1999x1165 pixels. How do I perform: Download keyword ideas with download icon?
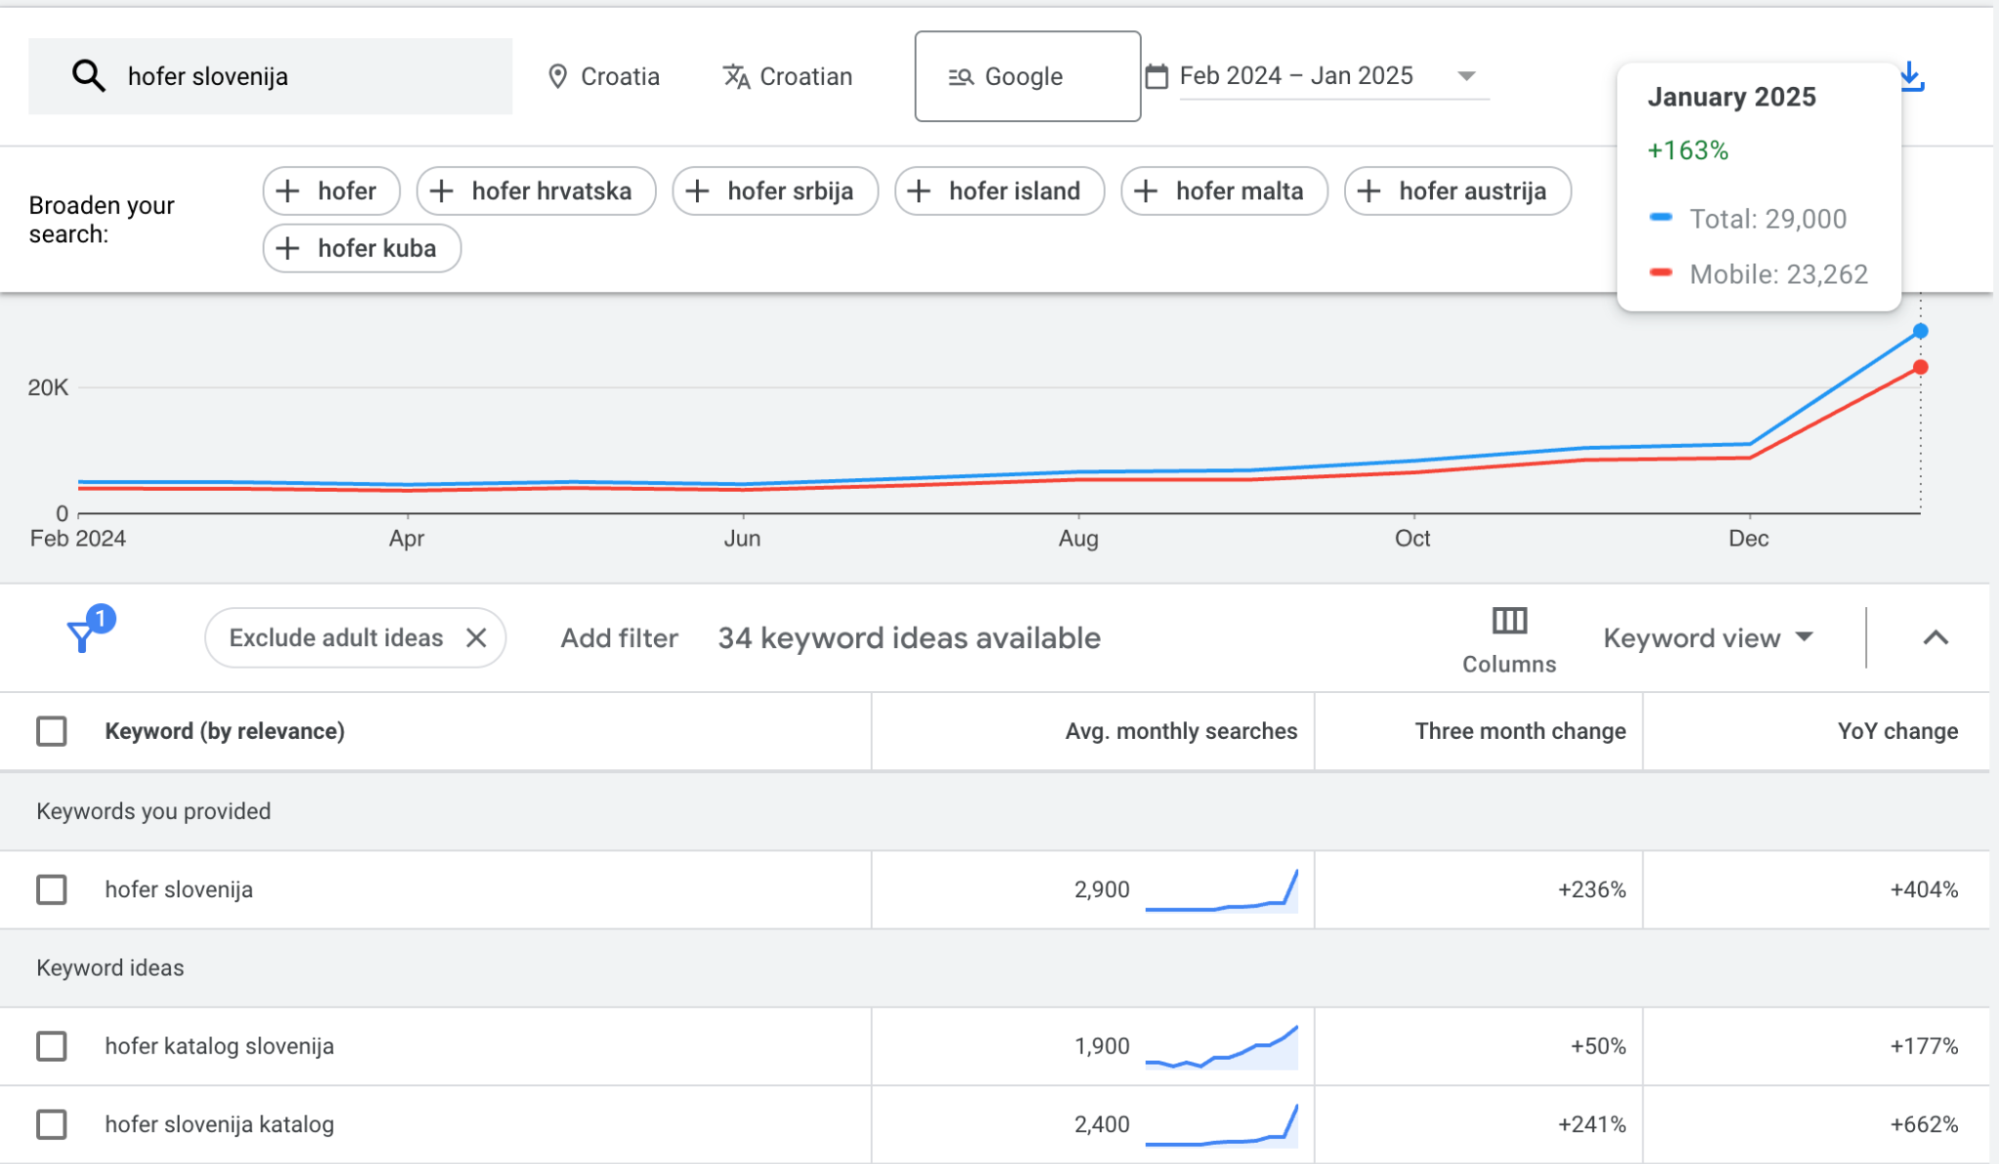(x=1912, y=76)
